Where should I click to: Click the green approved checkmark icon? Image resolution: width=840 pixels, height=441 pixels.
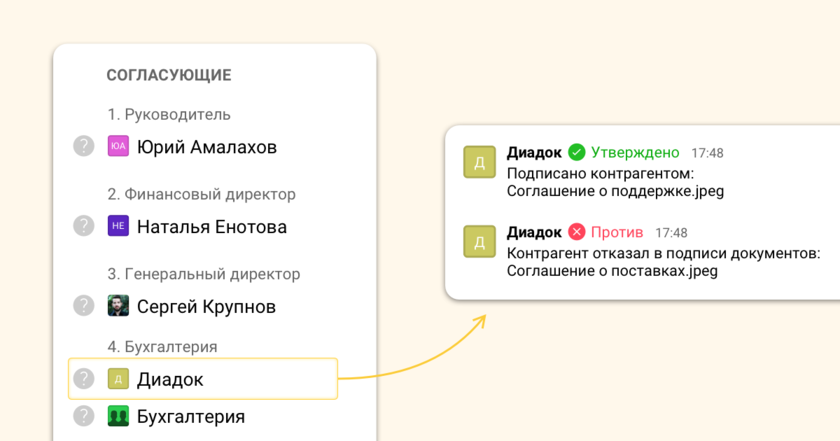pyautogui.click(x=576, y=152)
